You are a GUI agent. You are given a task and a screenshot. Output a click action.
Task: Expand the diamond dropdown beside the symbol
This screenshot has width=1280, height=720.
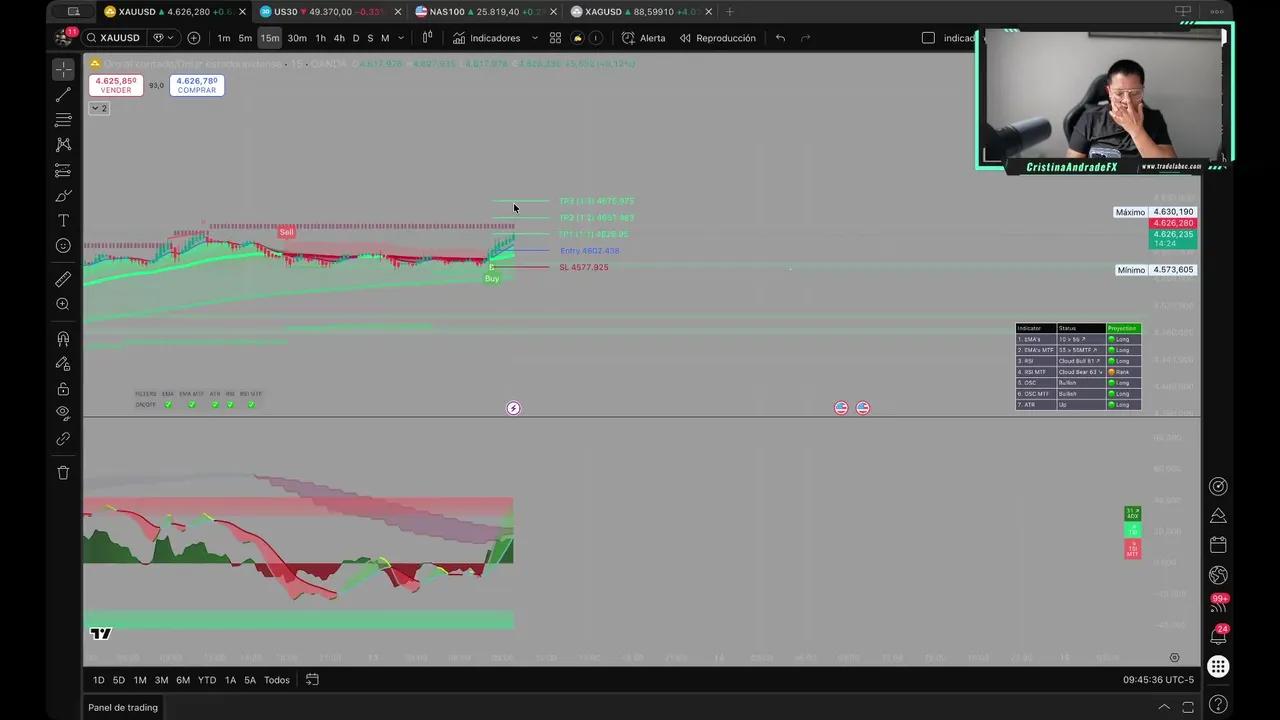pyautogui.click(x=162, y=38)
